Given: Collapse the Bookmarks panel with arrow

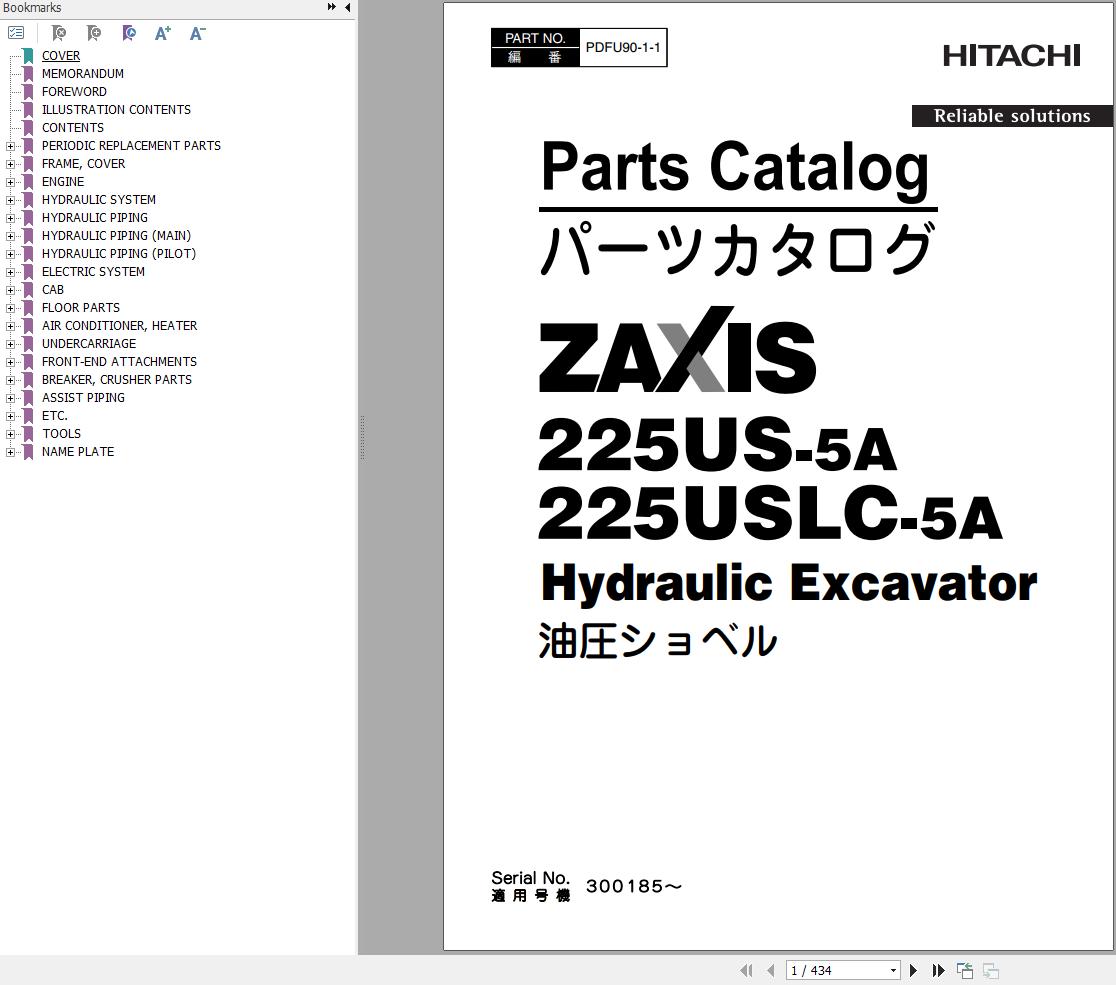Looking at the screenshot, I should point(347,7).
